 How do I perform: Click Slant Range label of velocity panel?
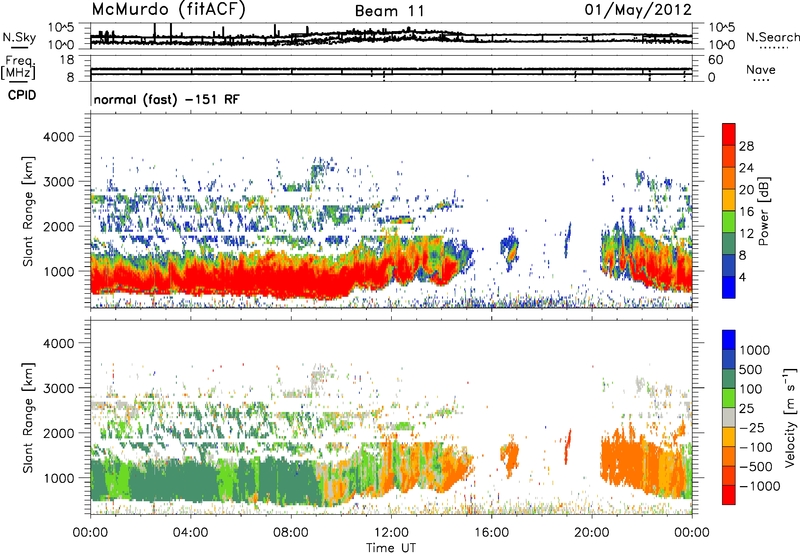[x=28, y=418]
